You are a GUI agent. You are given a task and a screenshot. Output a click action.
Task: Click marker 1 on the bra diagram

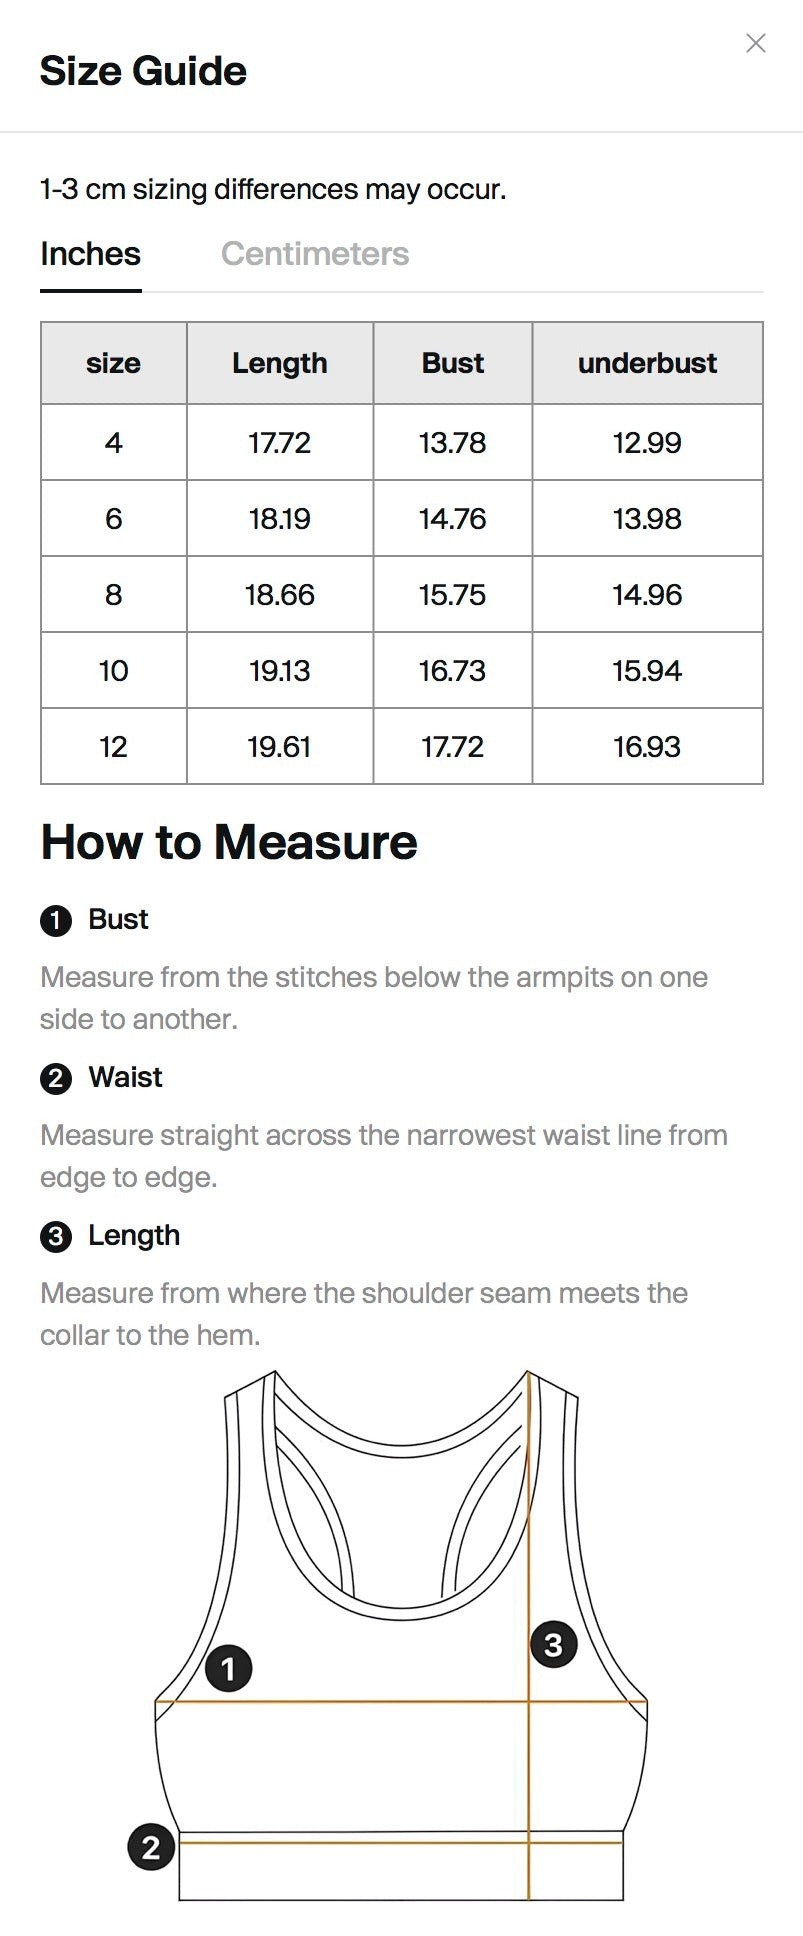[x=228, y=1668]
